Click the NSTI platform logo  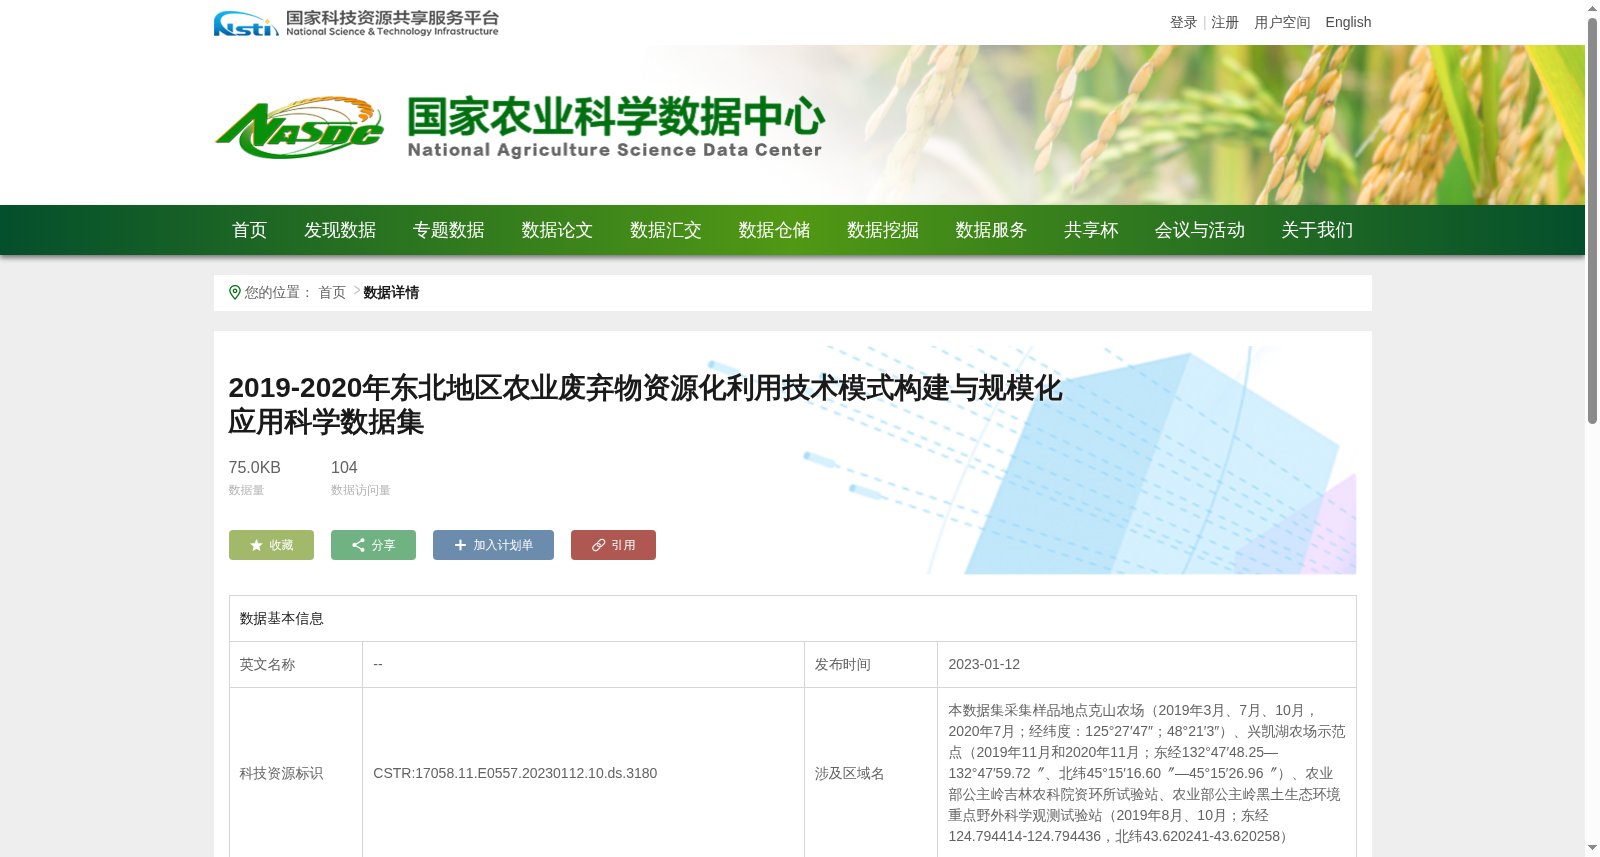(x=356, y=23)
